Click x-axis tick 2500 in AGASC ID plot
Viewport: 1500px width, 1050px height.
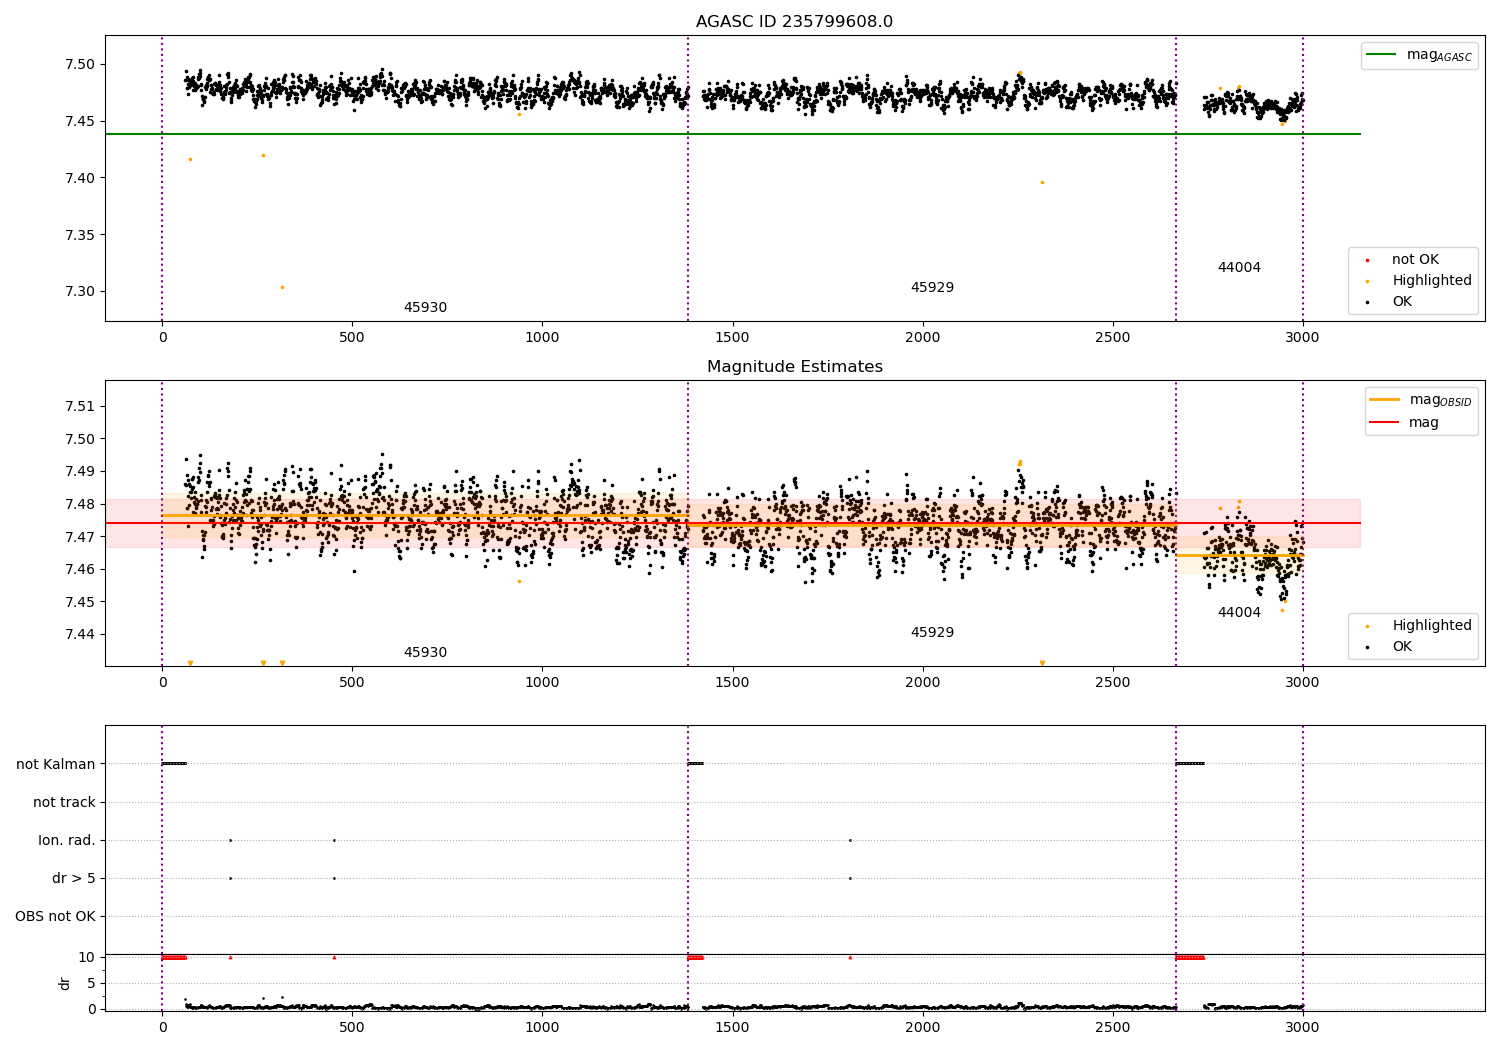pyautogui.click(x=1112, y=338)
